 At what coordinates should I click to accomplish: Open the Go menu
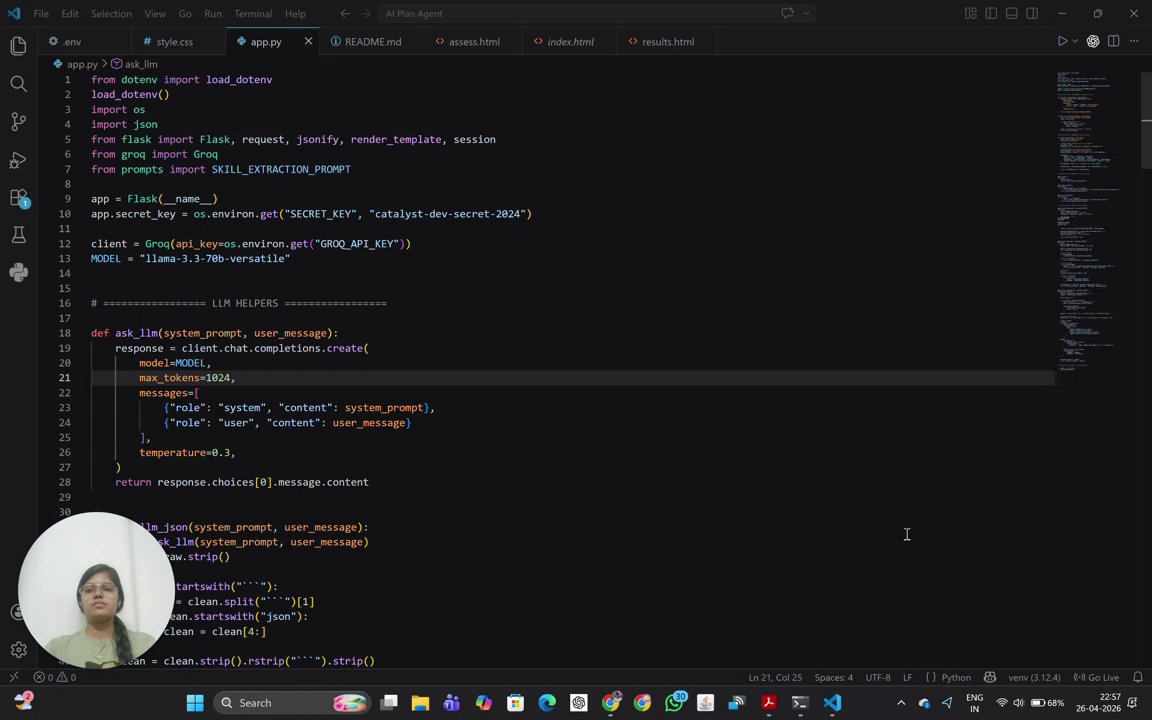(185, 13)
